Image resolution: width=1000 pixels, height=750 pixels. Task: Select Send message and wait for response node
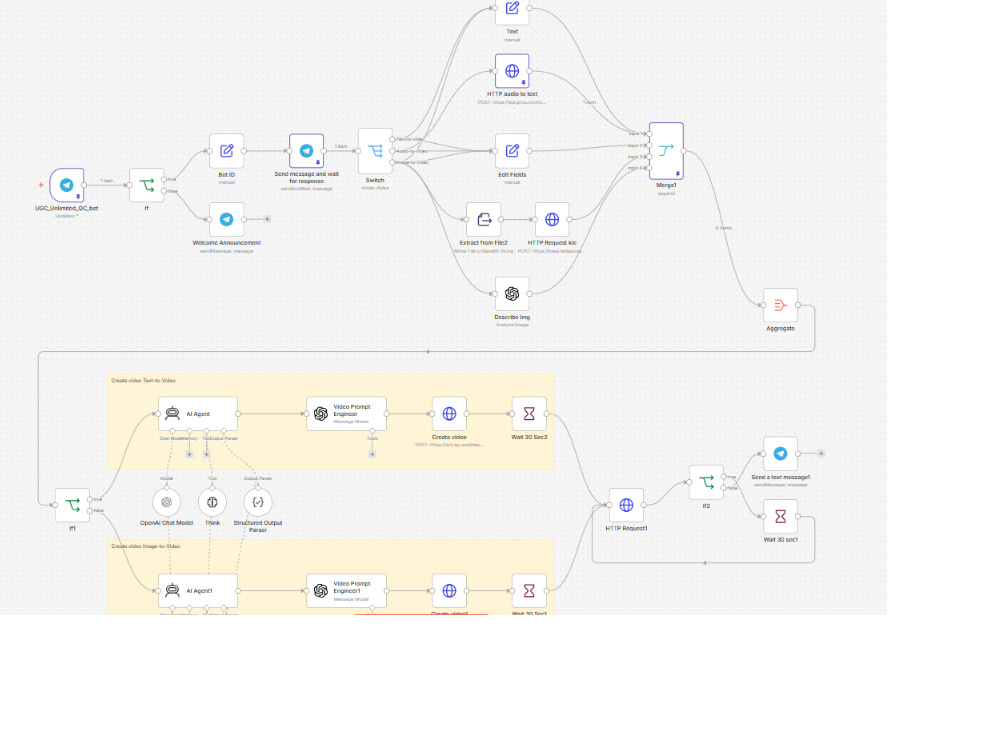[306, 151]
